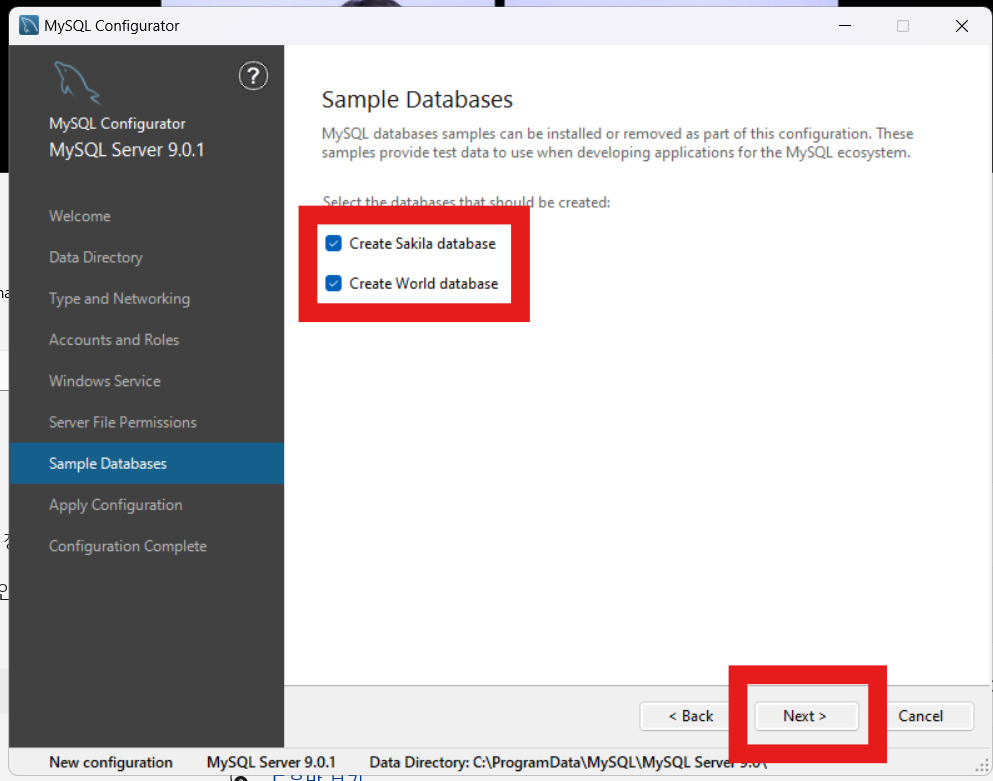The image size is (993, 781).
Task: Open Configuration Complete step
Action: point(128,546)
